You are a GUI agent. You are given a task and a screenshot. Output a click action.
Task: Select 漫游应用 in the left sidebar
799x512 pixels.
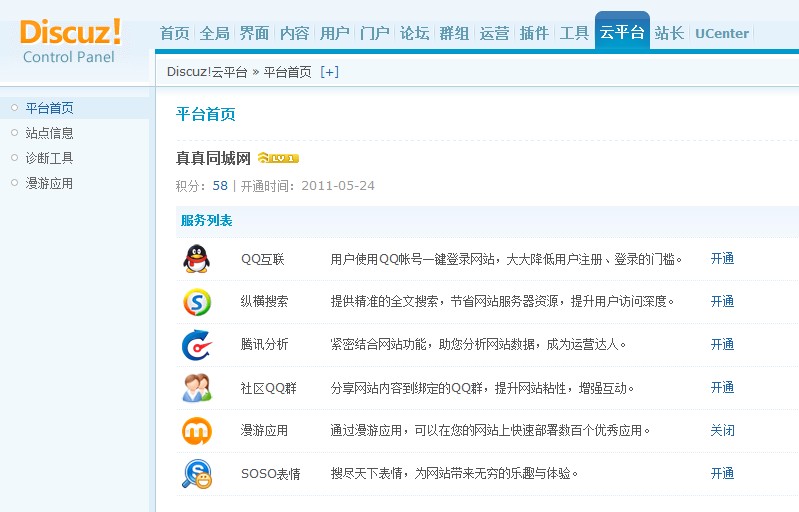pos(49,183)
